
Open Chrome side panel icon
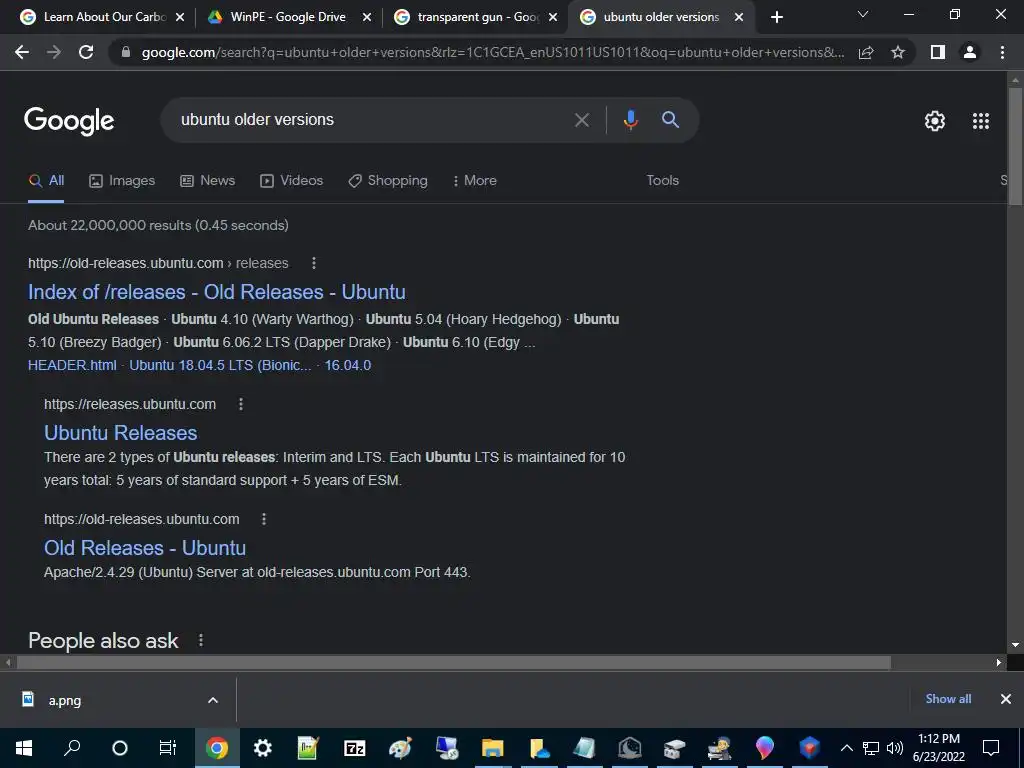pyautogui.click(x=938, y=52)
